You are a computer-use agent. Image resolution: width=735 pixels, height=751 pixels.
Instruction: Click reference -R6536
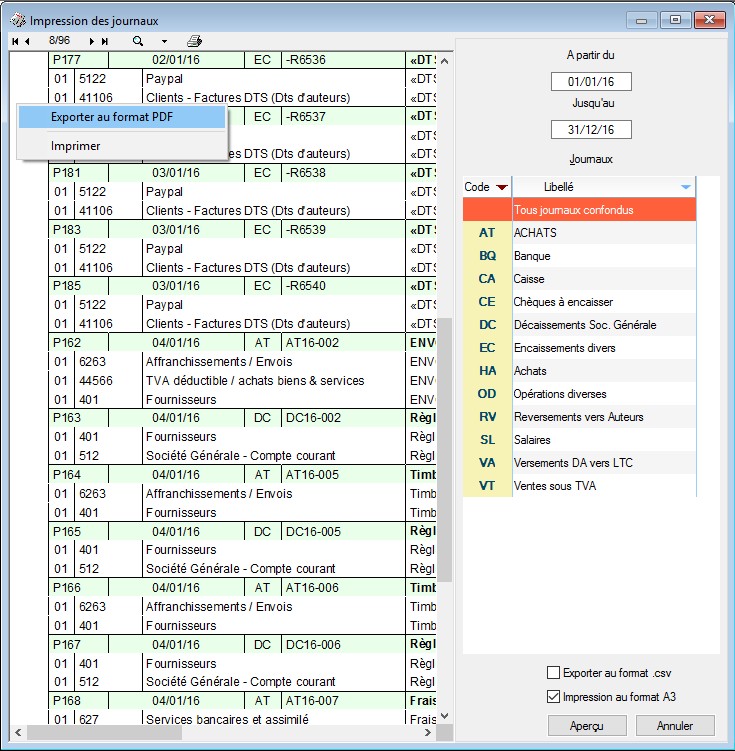pyautogui.click(x=305, y=60)
